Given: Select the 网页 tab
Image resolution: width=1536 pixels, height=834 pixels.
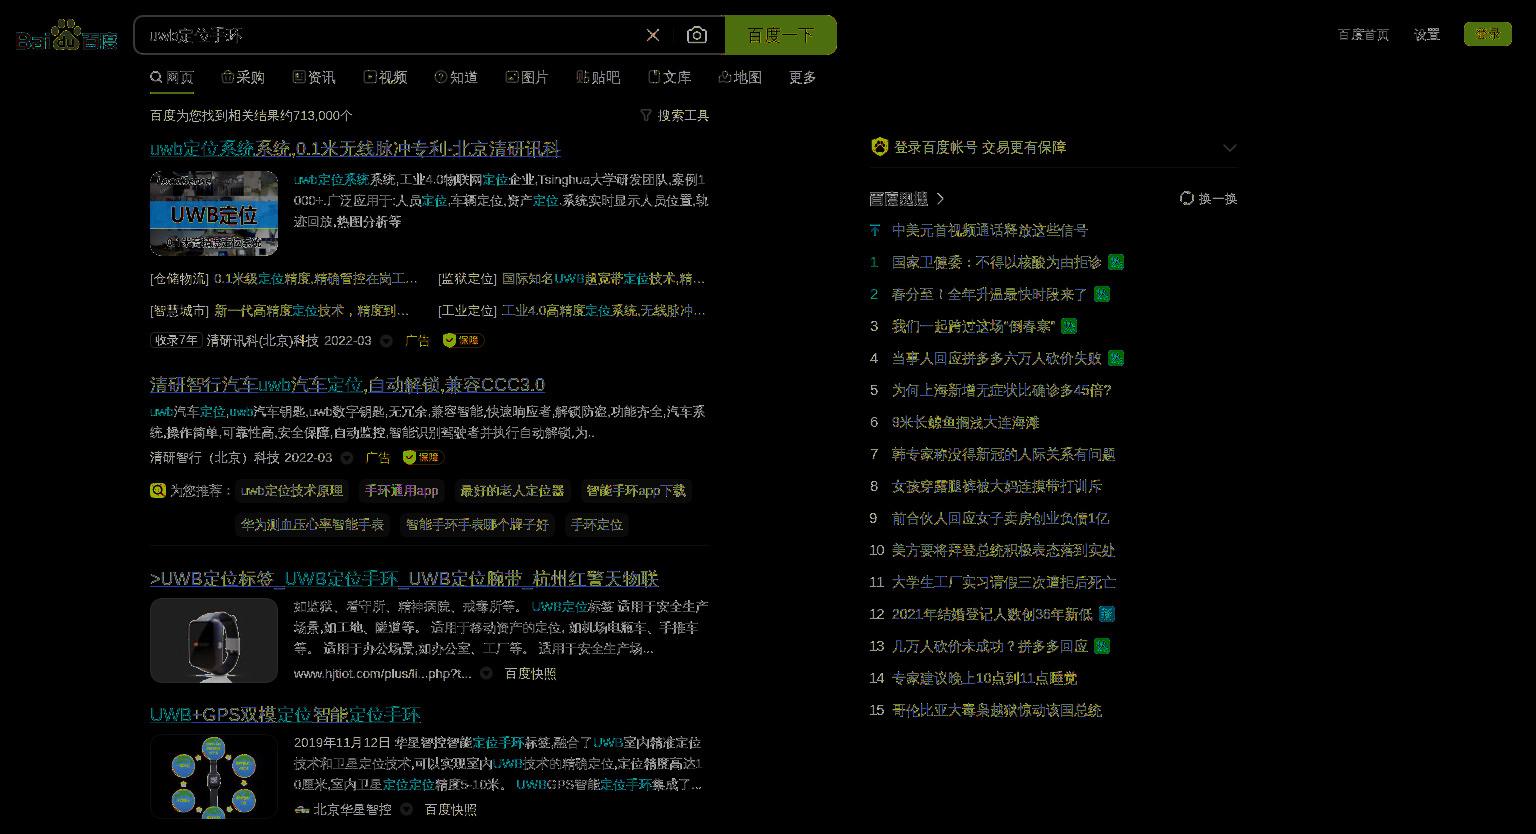Looking at the screenshot, I should [172, 77].
